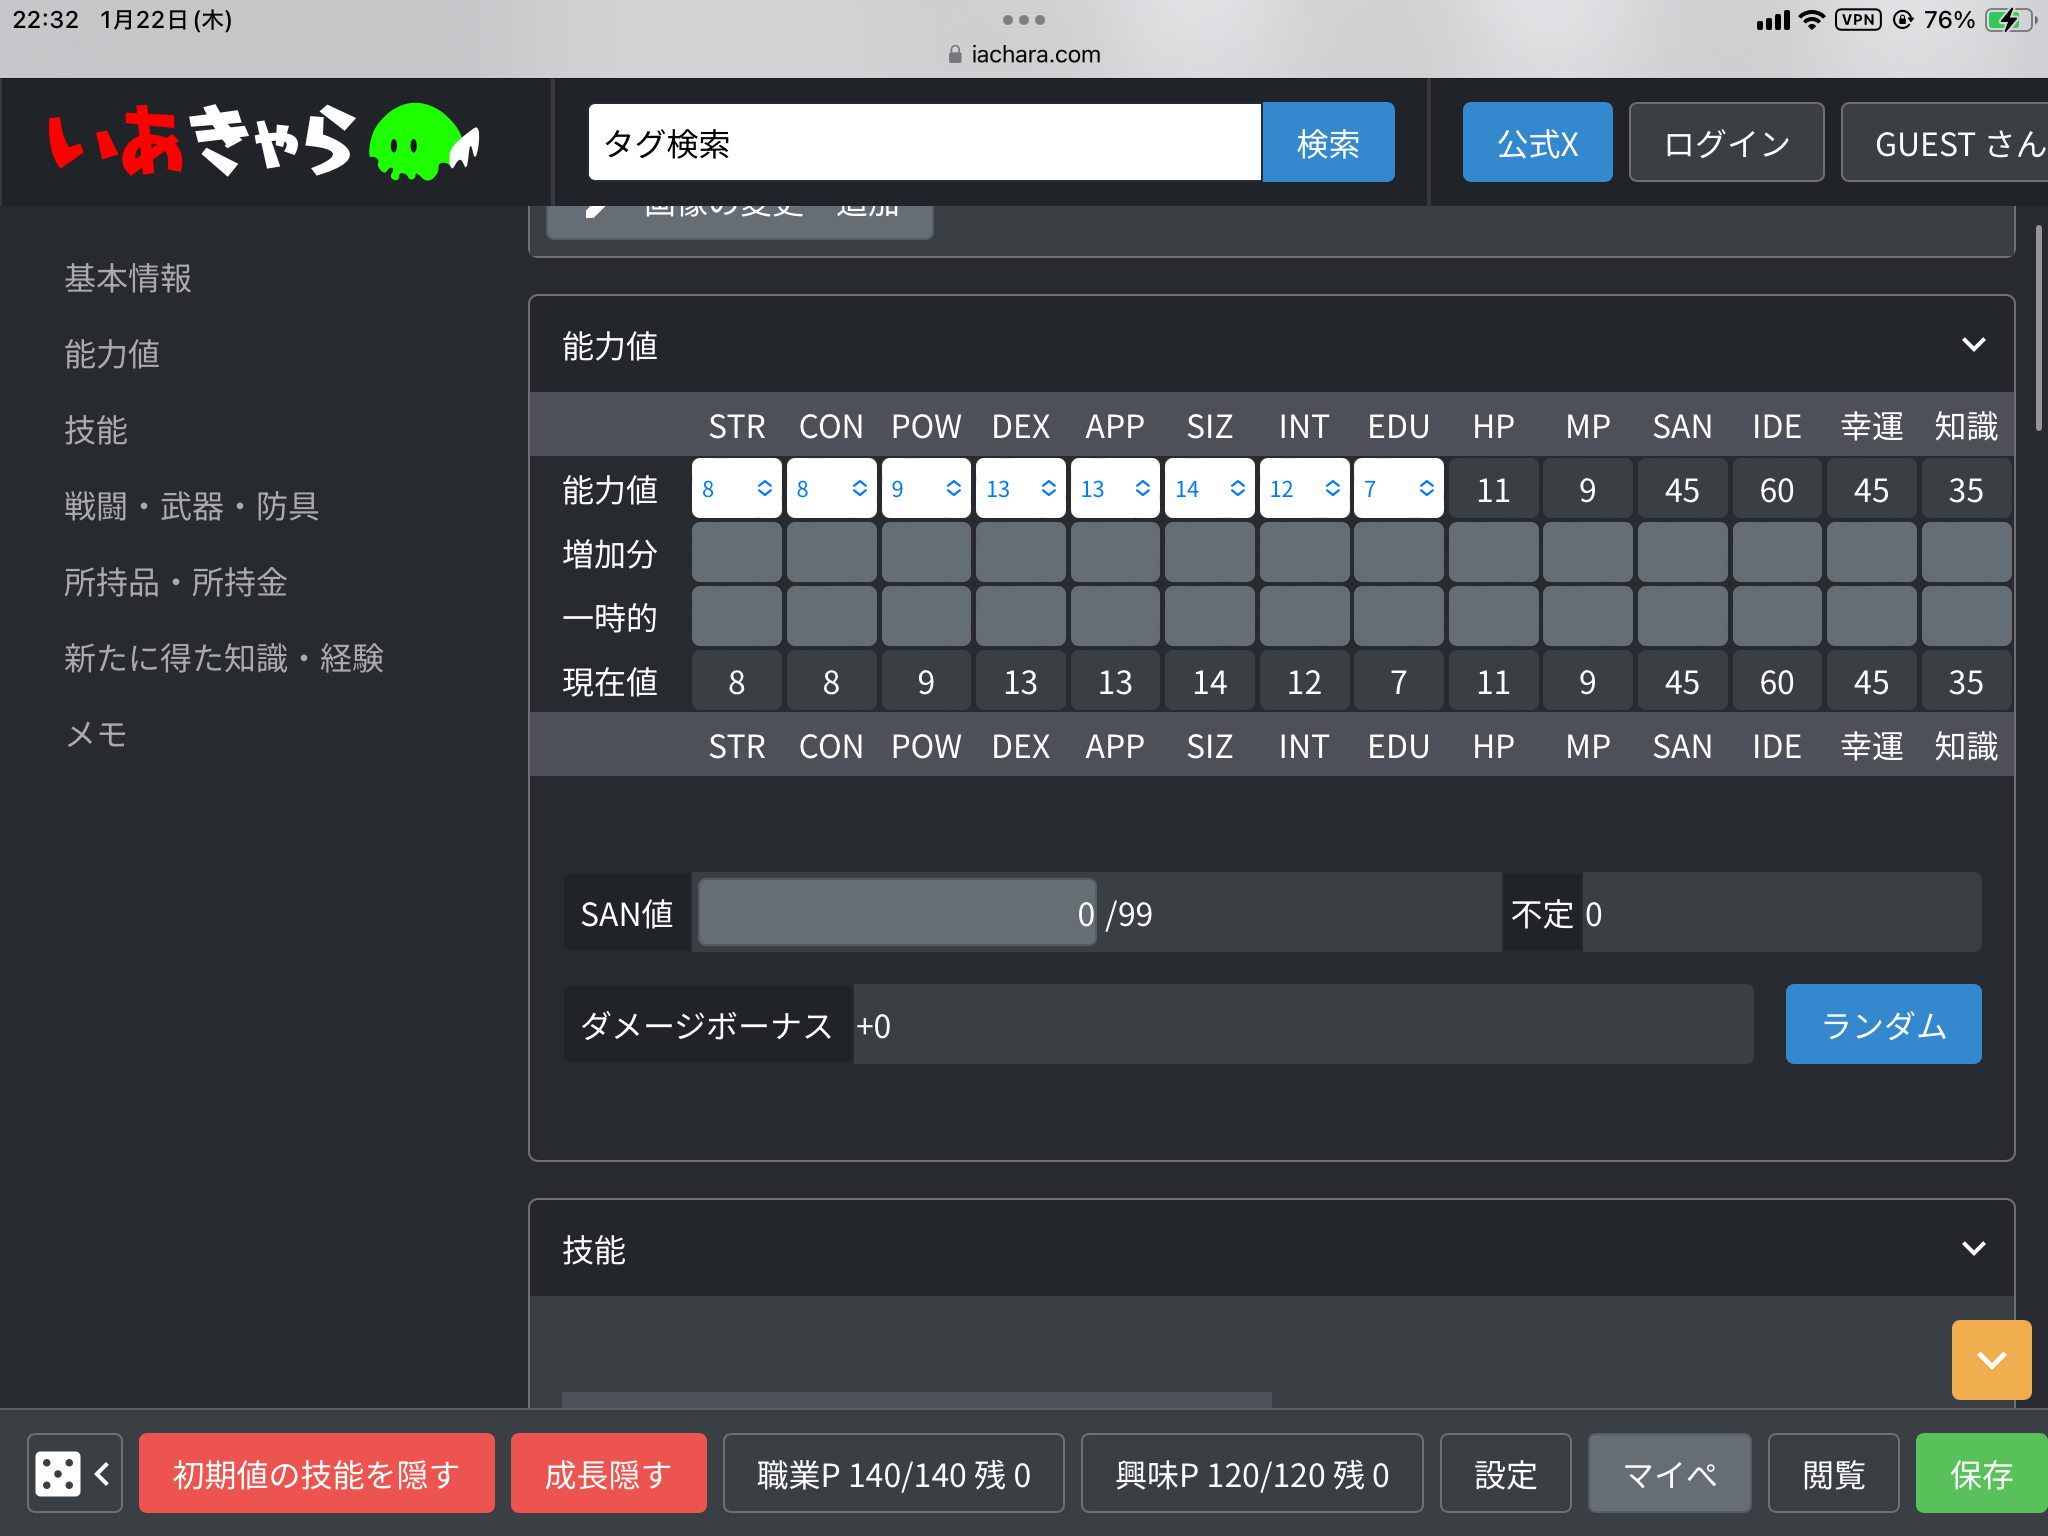This screenshot has width=2048, height=1536.
Task: Click the left arrow beside the dice
Action: pyautogui.click(x=103, y=1473)
